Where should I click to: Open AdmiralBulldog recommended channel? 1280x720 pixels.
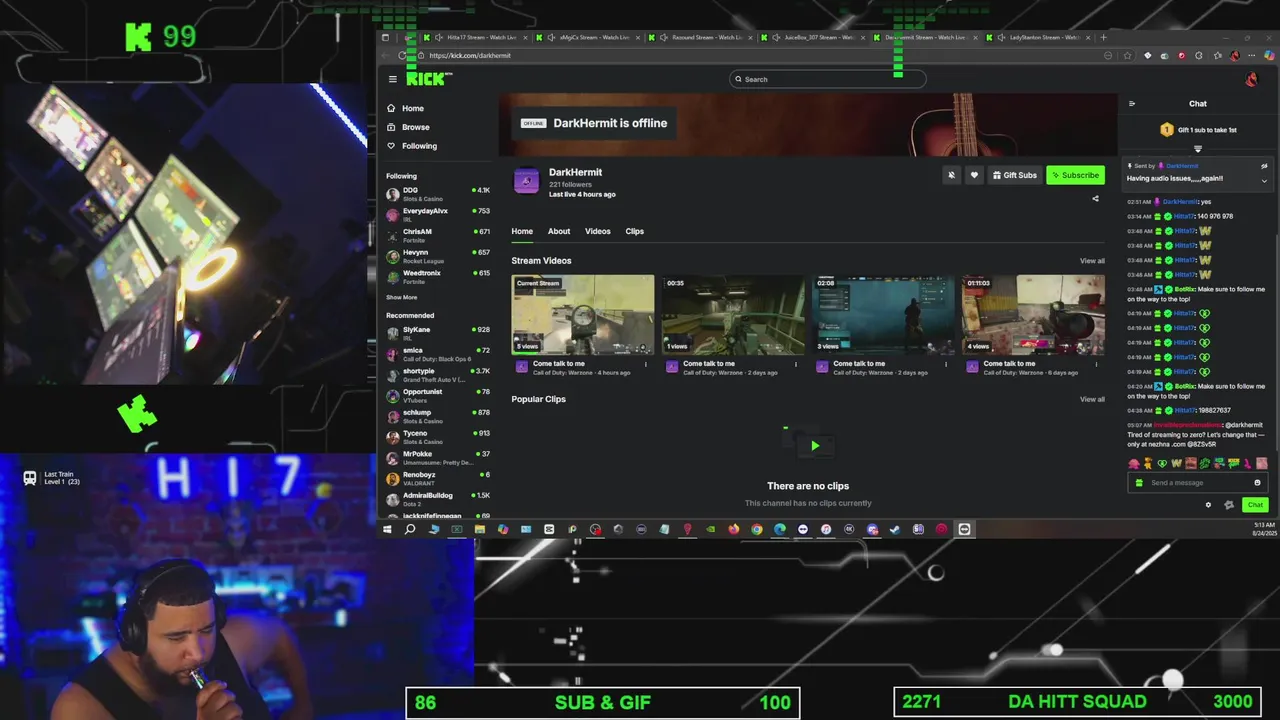tap(438, 499)
